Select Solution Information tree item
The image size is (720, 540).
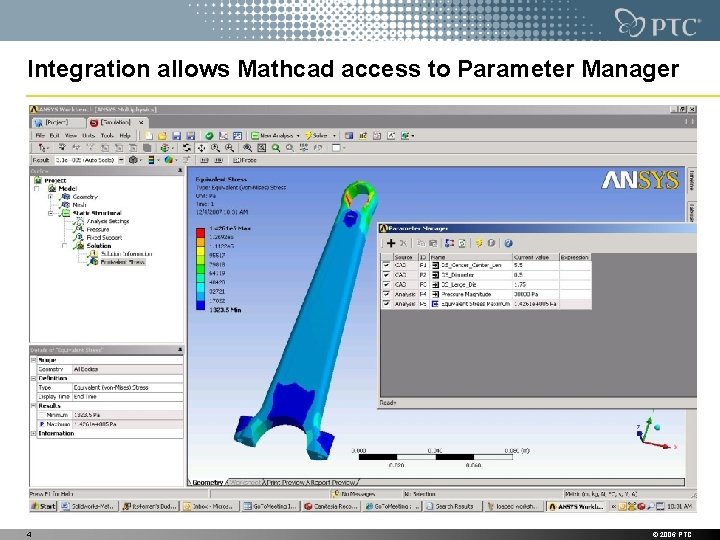click(126, 254)
